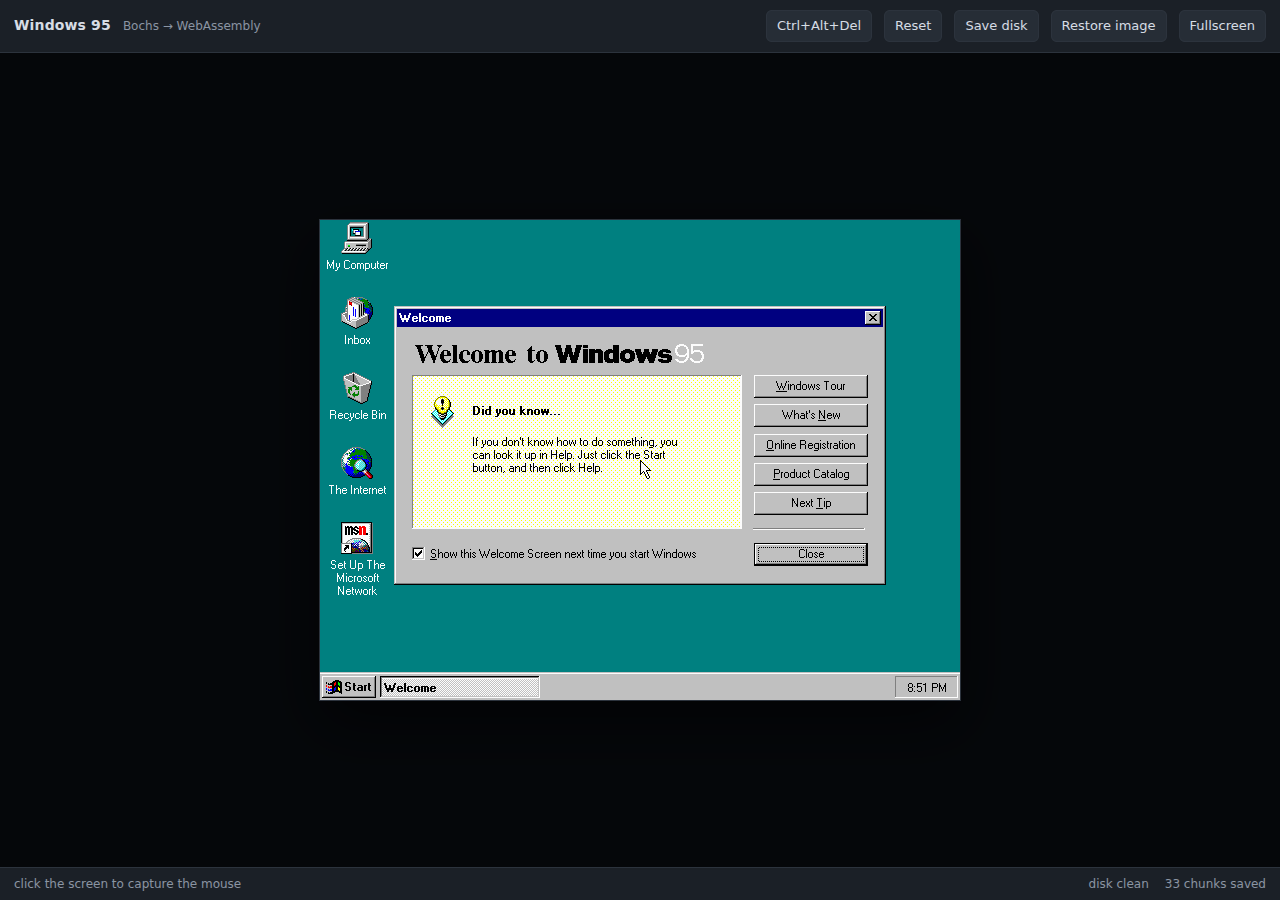The height and width of the screenshot is (900, 1280).
Task: Click the 'Bochs → WebAssembly' subtitle text
Action: [191, 26]
